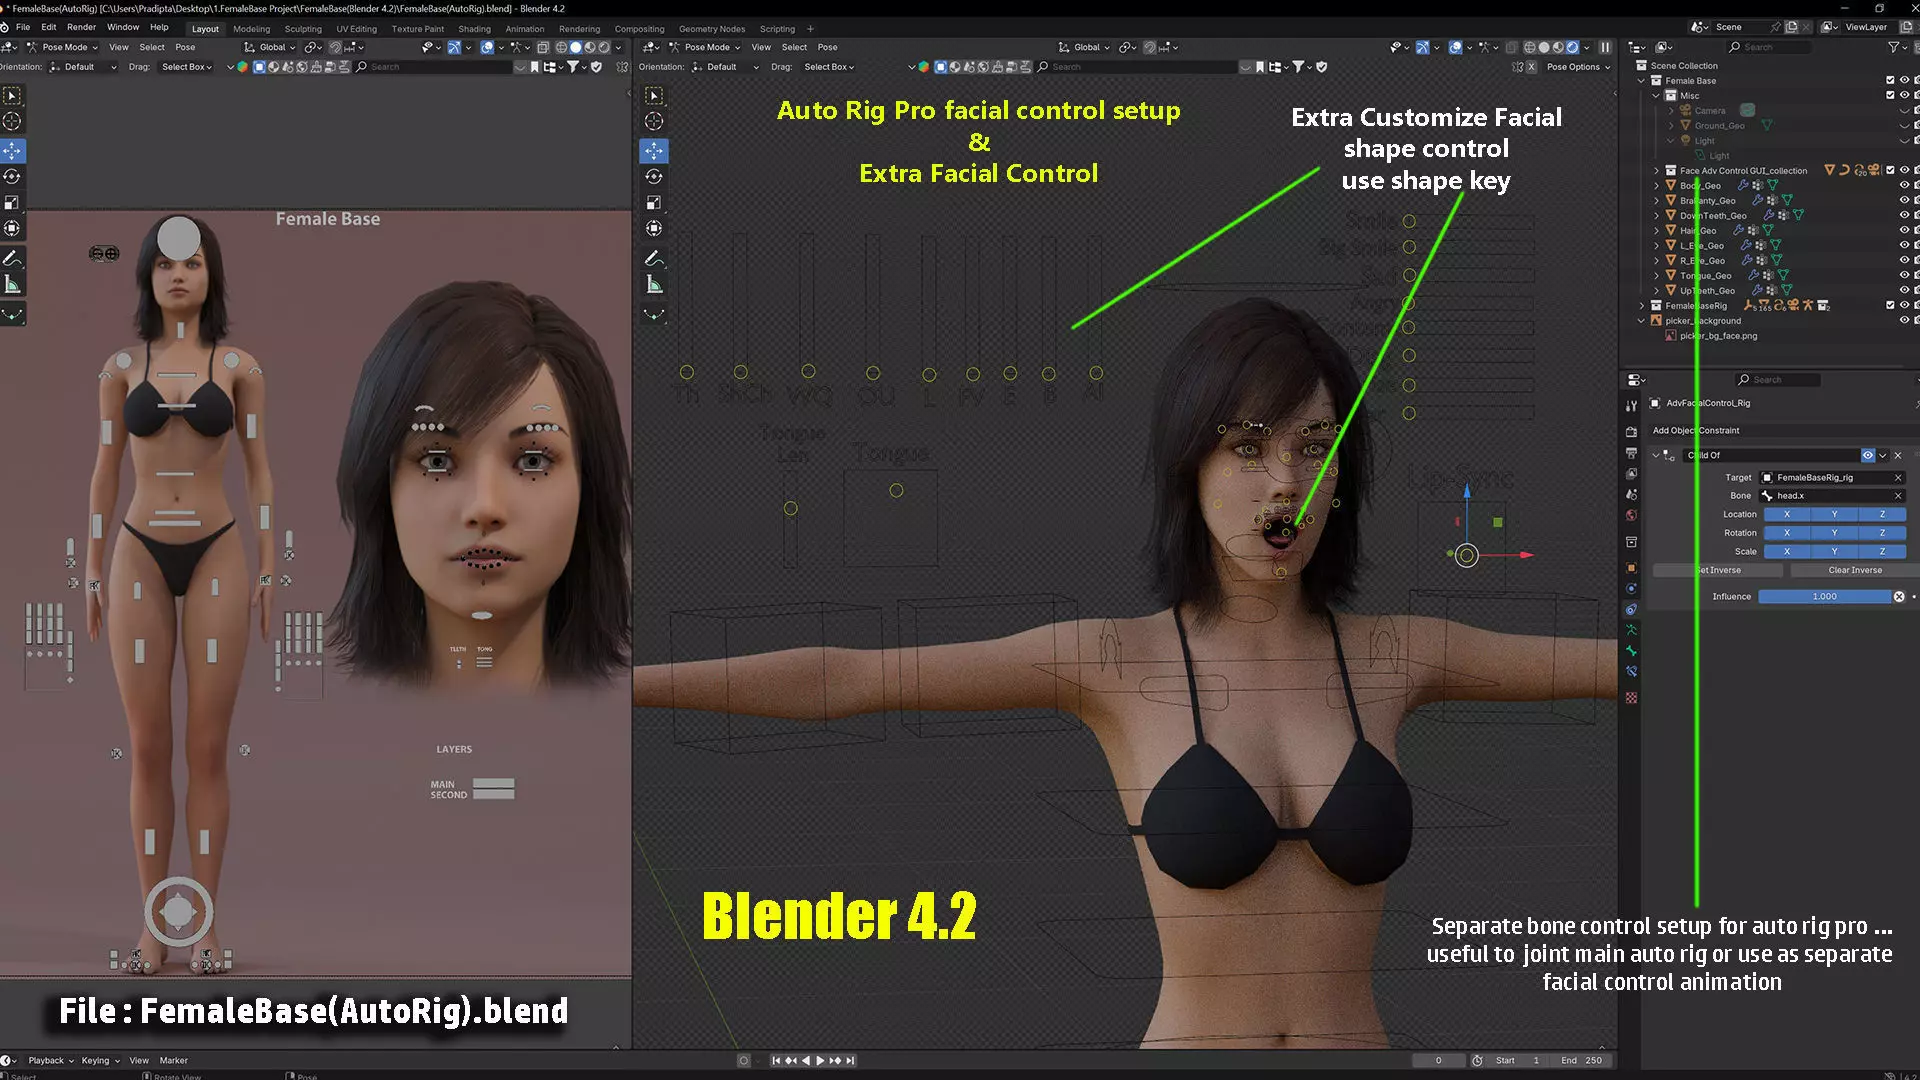Open the Pose menu in right viewport
Image resolution: width=1920 pixels, height=1080 pixels.
[827, 47]
